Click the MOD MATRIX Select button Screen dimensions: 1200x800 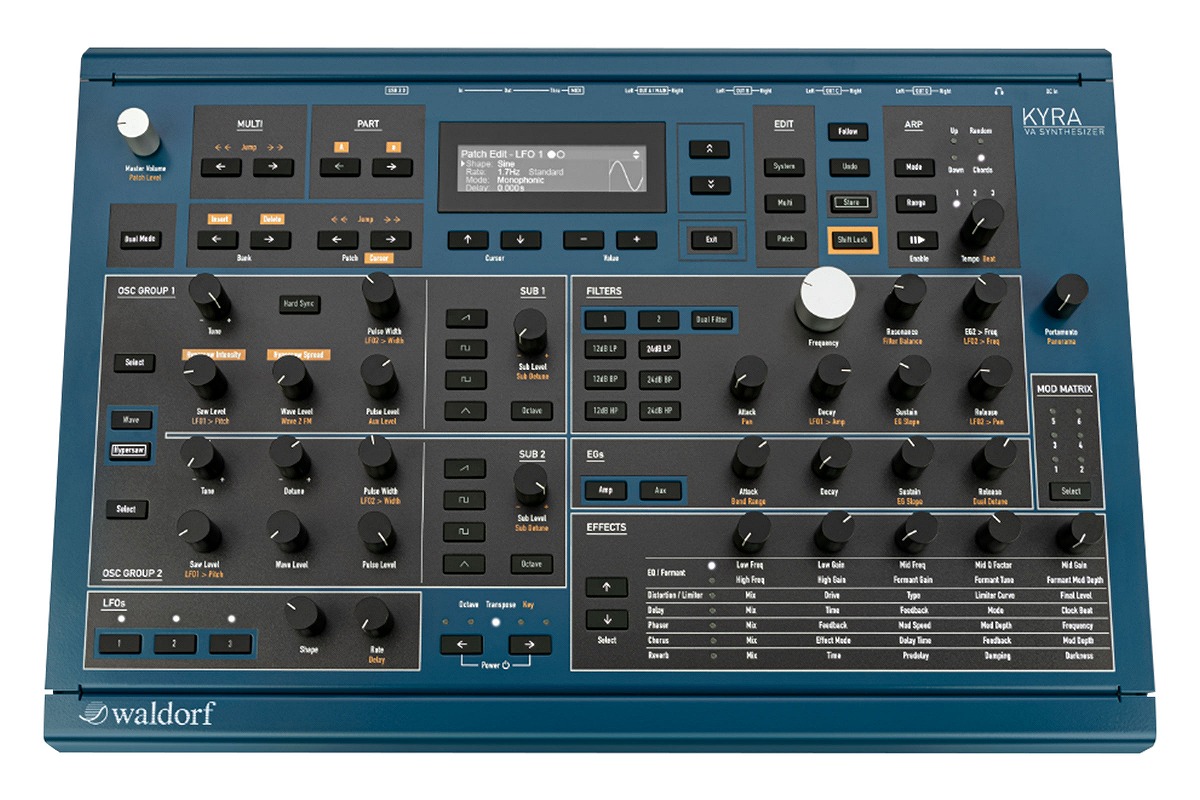point(1071,491)
